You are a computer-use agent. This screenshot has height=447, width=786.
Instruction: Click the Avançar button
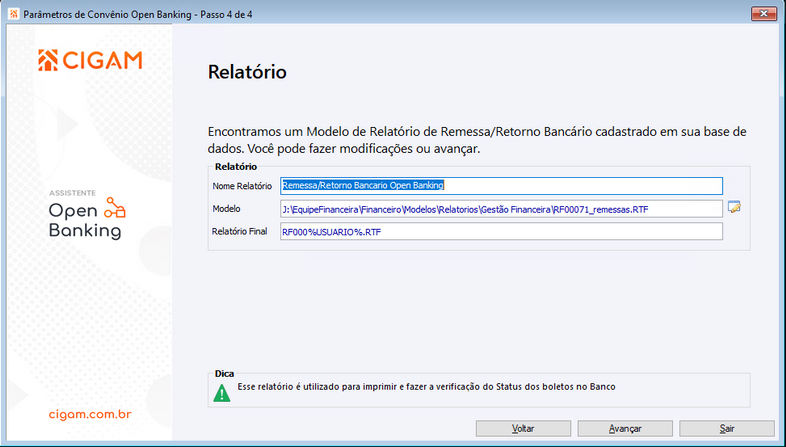(625, 428)
